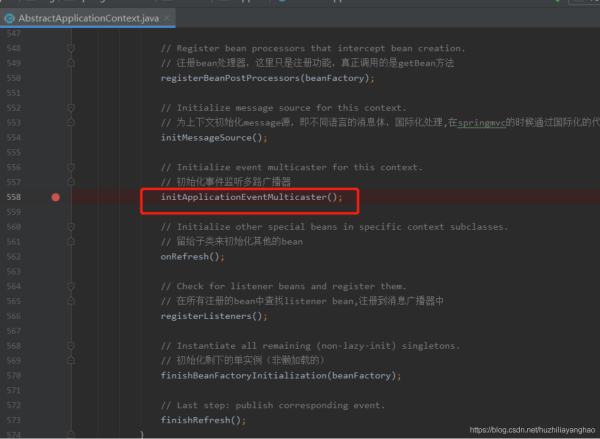Click fold marker at line 564

click(x=71, y=286)
